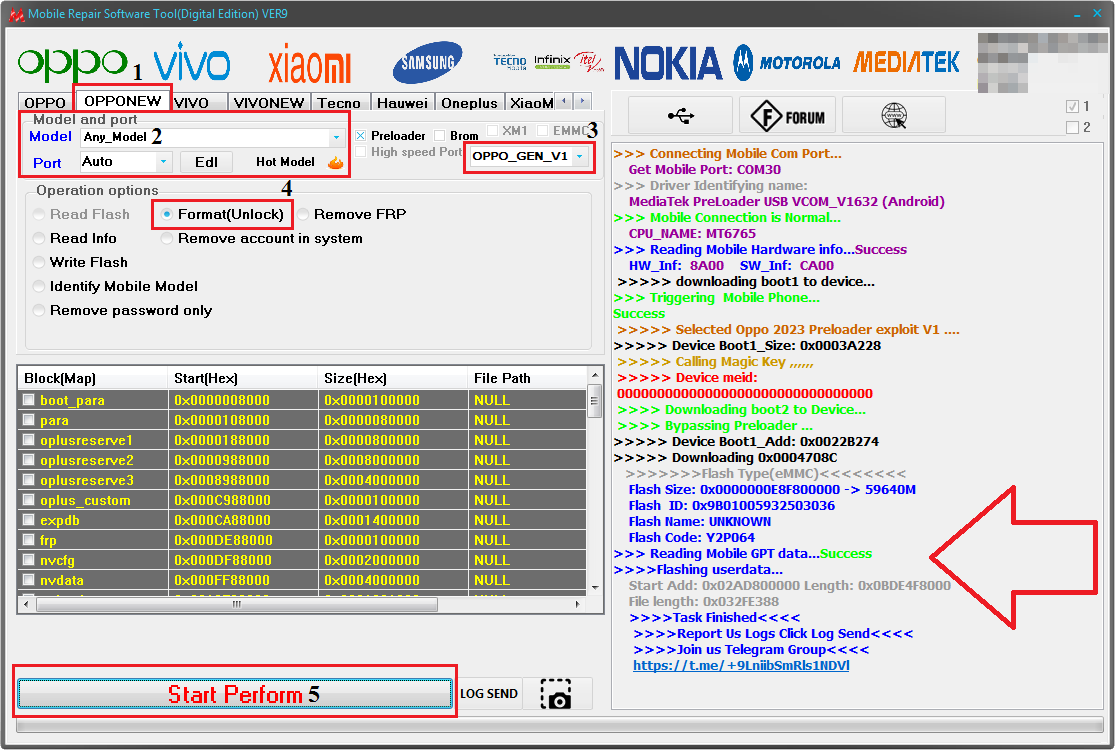Toggle checkbox labeled 1 at top right
This screenshot has height=750, width=1115.
[1072, 106]
